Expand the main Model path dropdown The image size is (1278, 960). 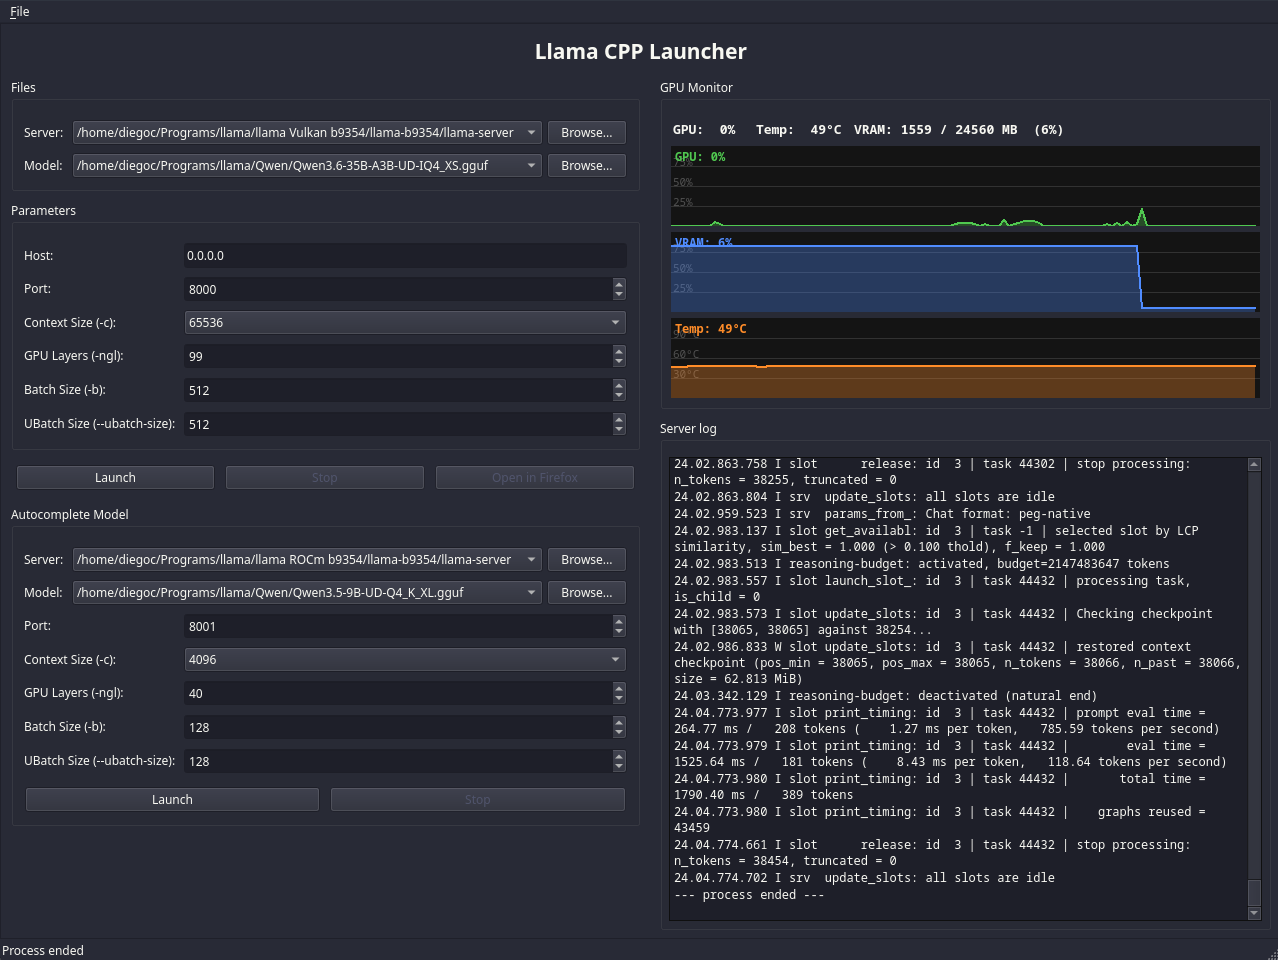tap(532, 166)
